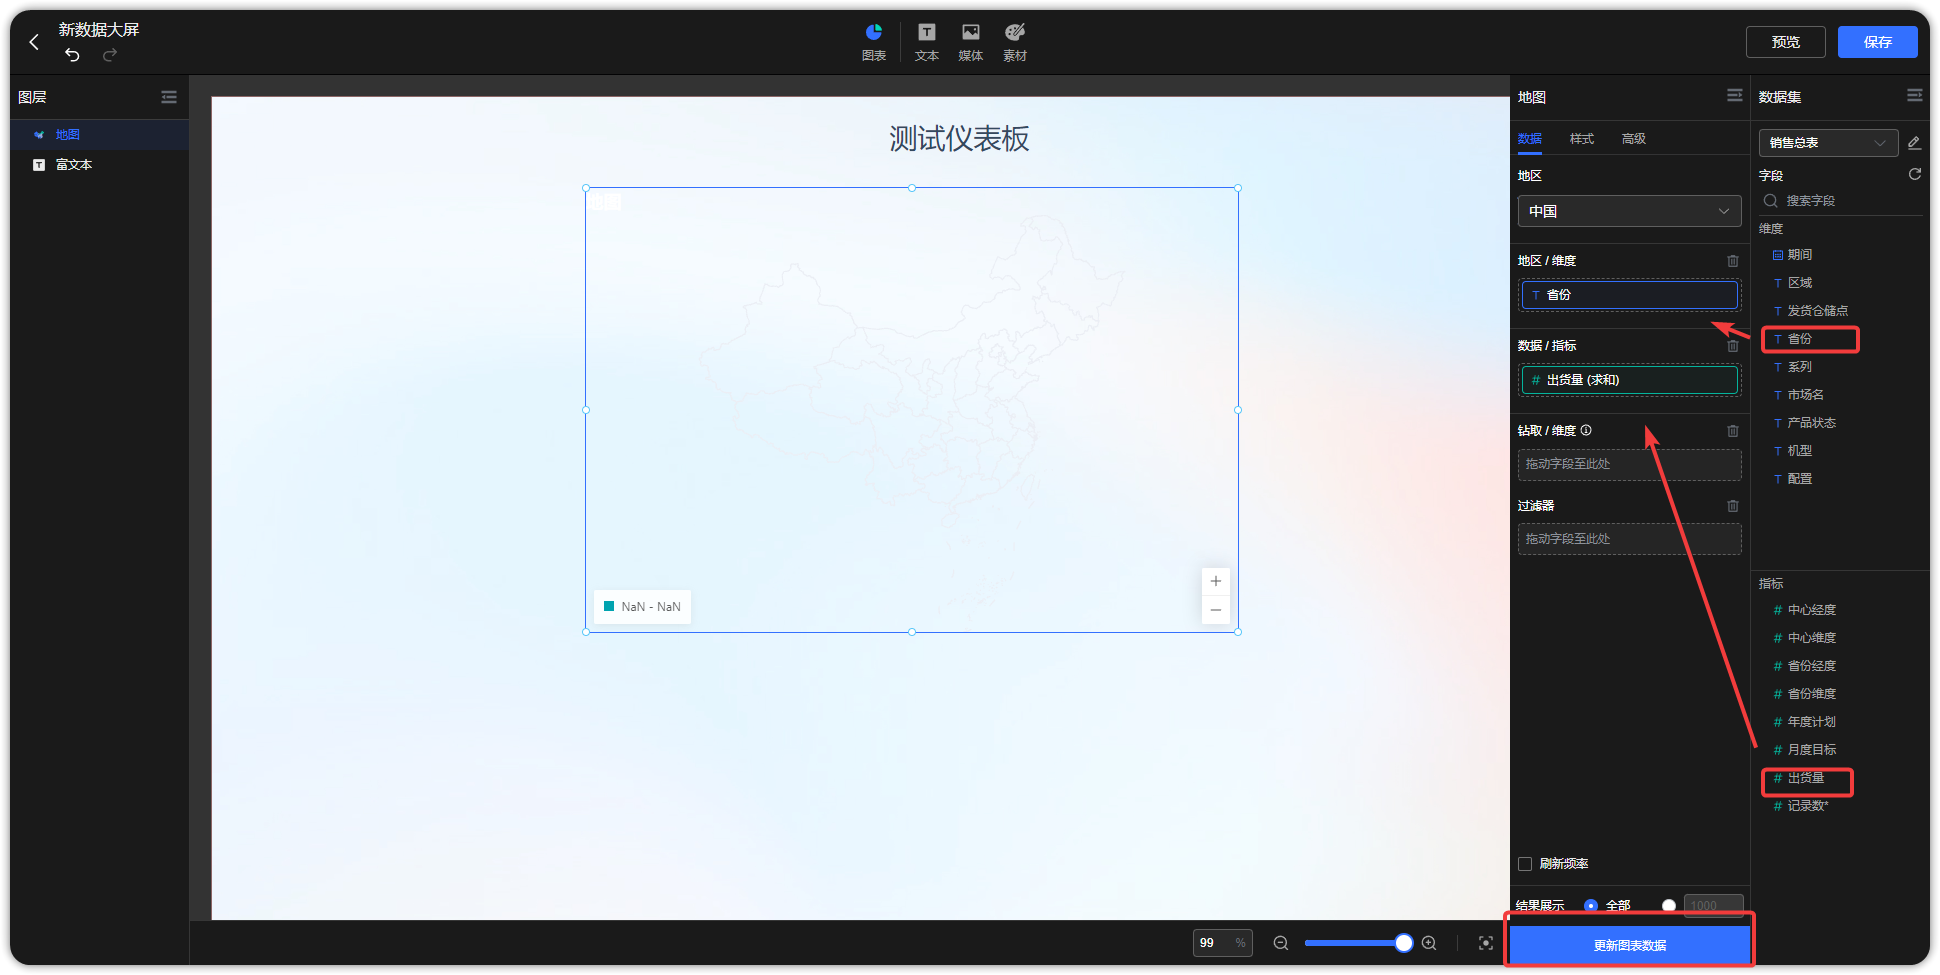Image resolution: width=1940 pixels, height=975 pixels.
Task: Switch to the 高级 tab
Action: [1634, 139]
